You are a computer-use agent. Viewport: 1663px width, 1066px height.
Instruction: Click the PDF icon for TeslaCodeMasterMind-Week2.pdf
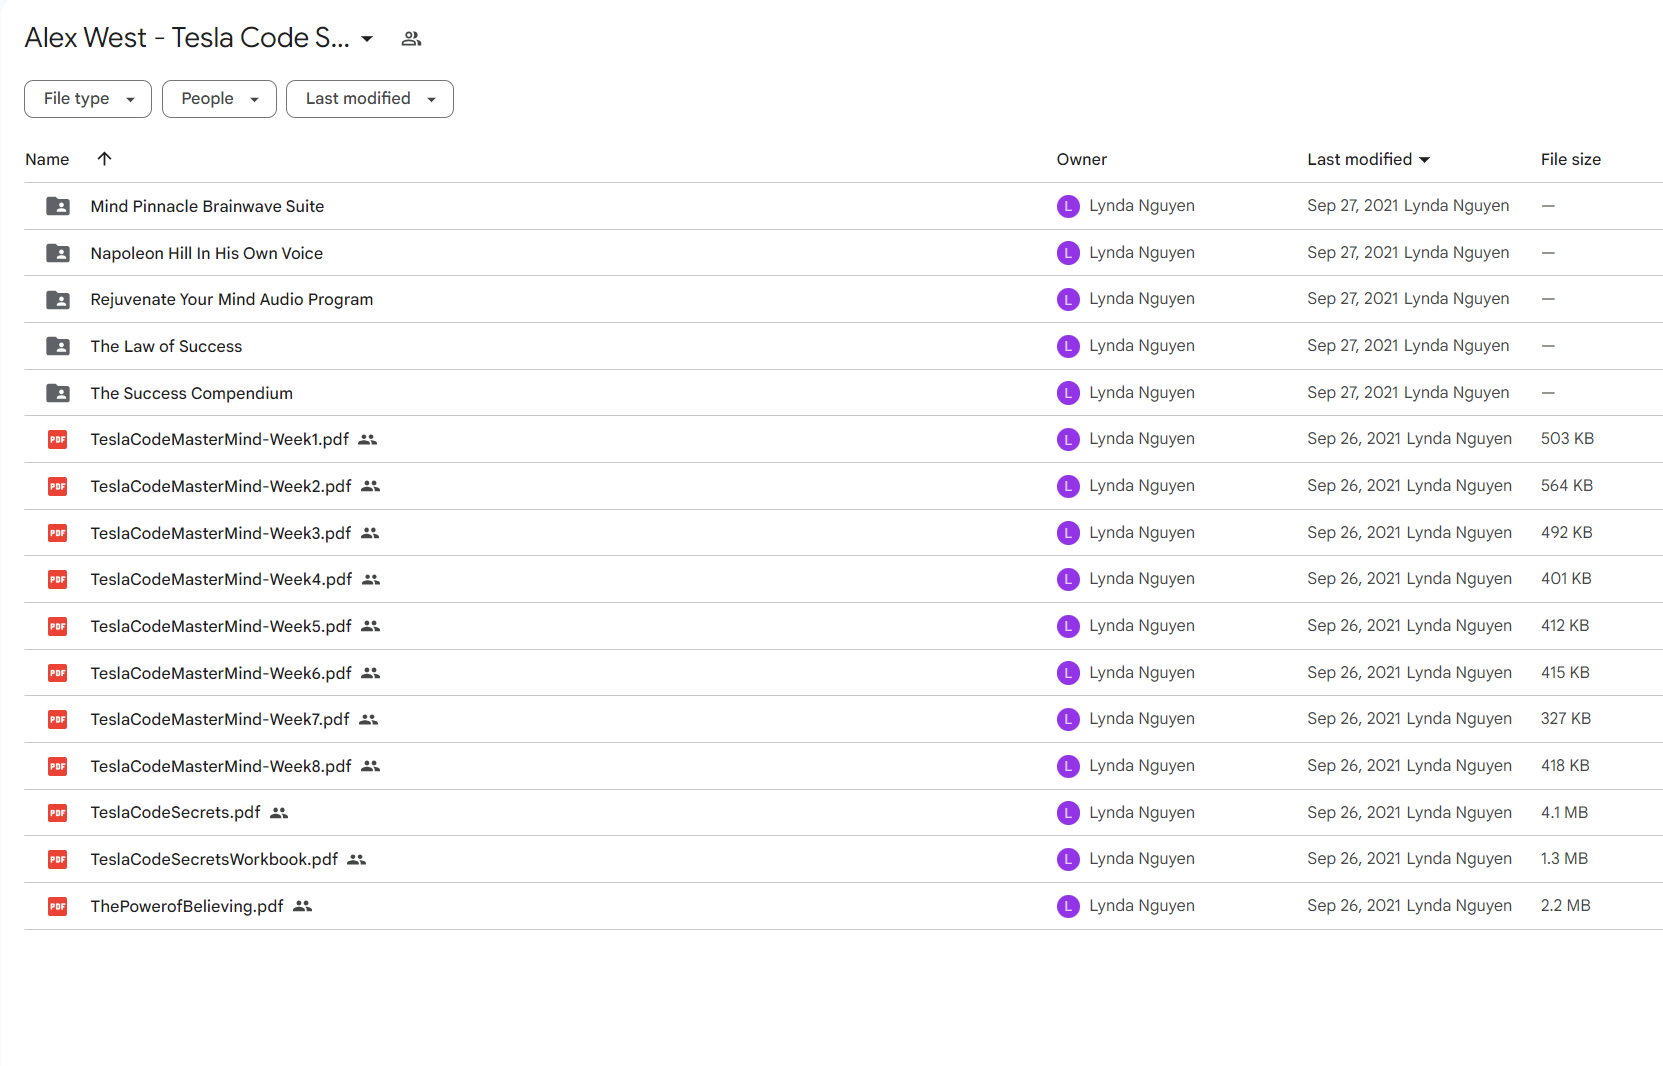point(58,486)
